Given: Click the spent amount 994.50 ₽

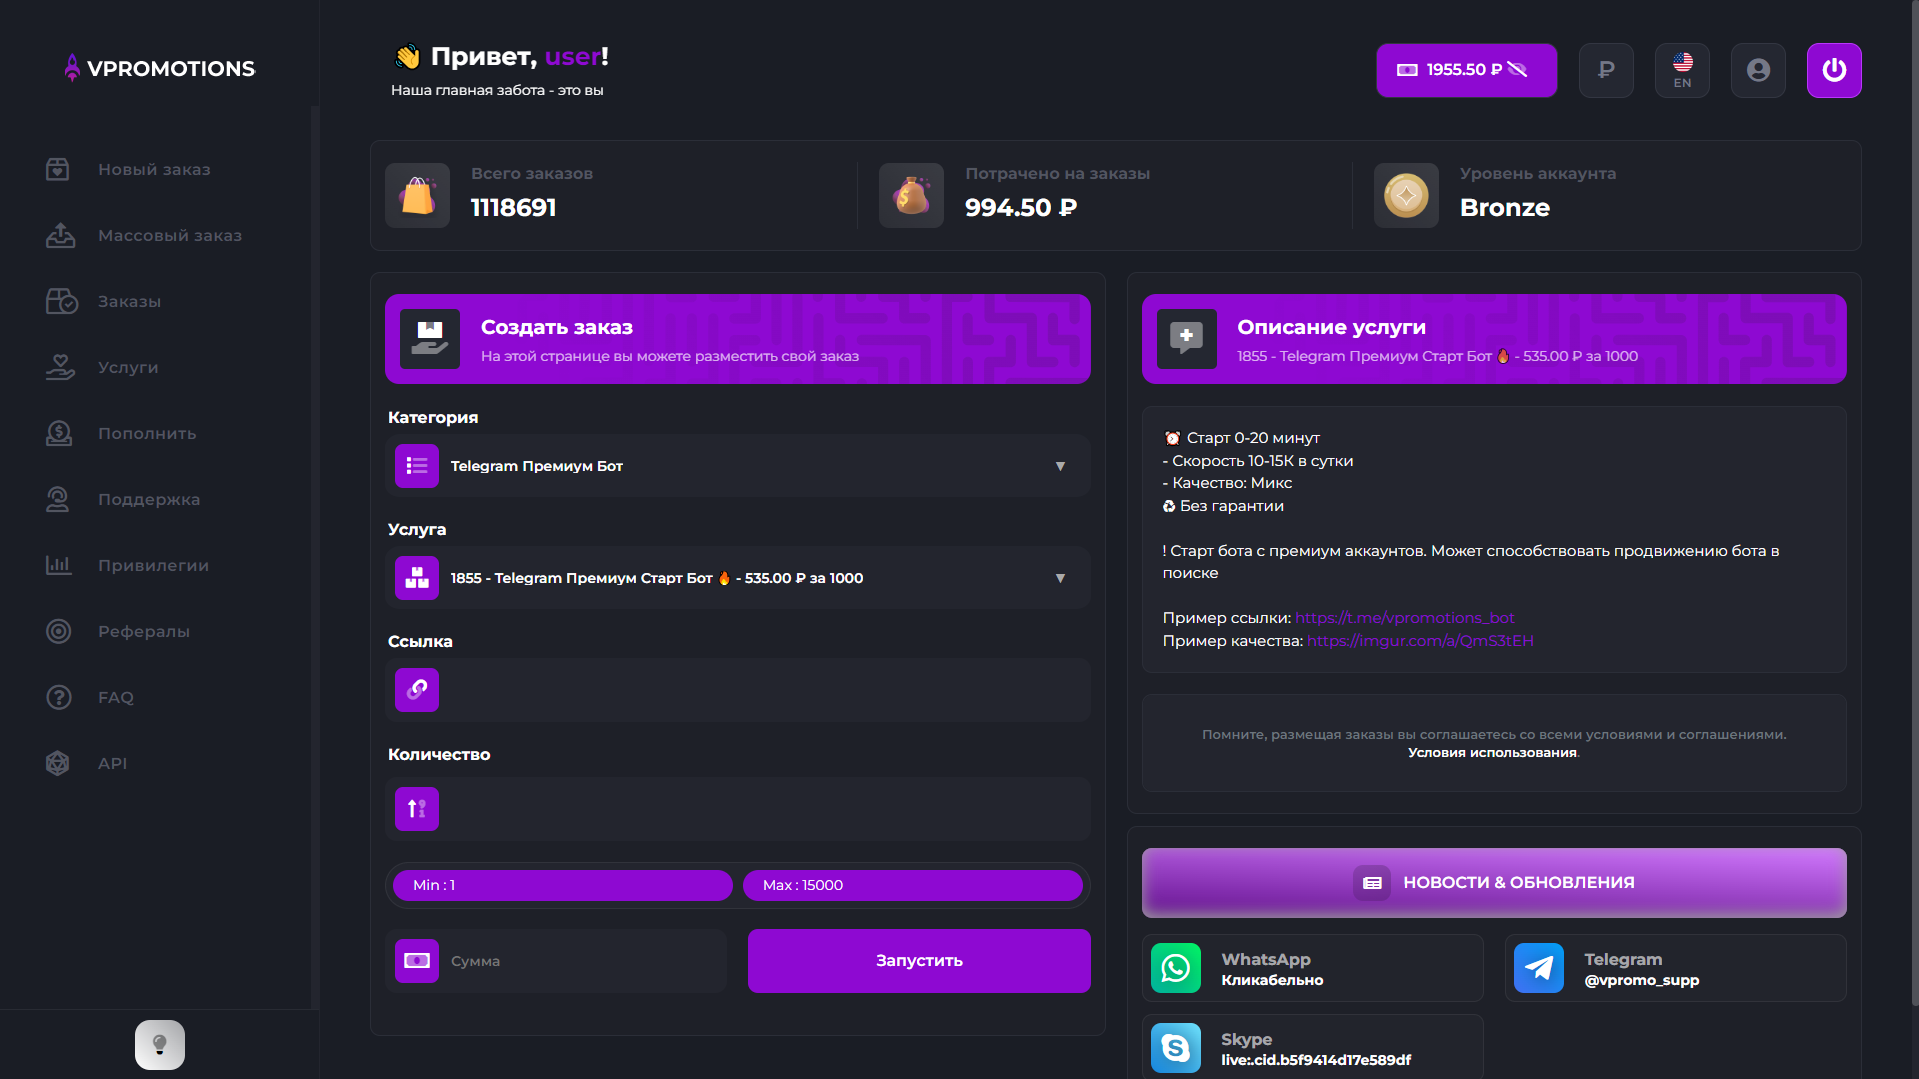Looking at the screenshot, I should click(x=1021, y=207).
